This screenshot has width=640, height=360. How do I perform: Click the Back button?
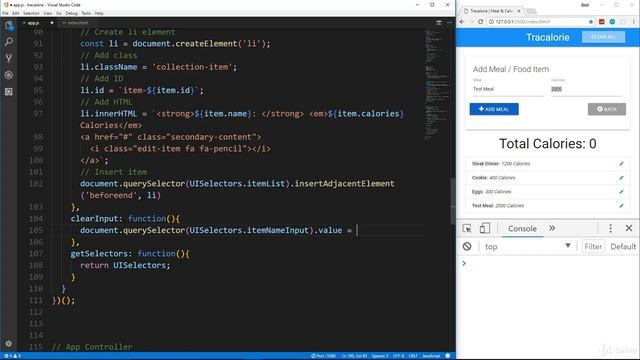click(607, 109)
